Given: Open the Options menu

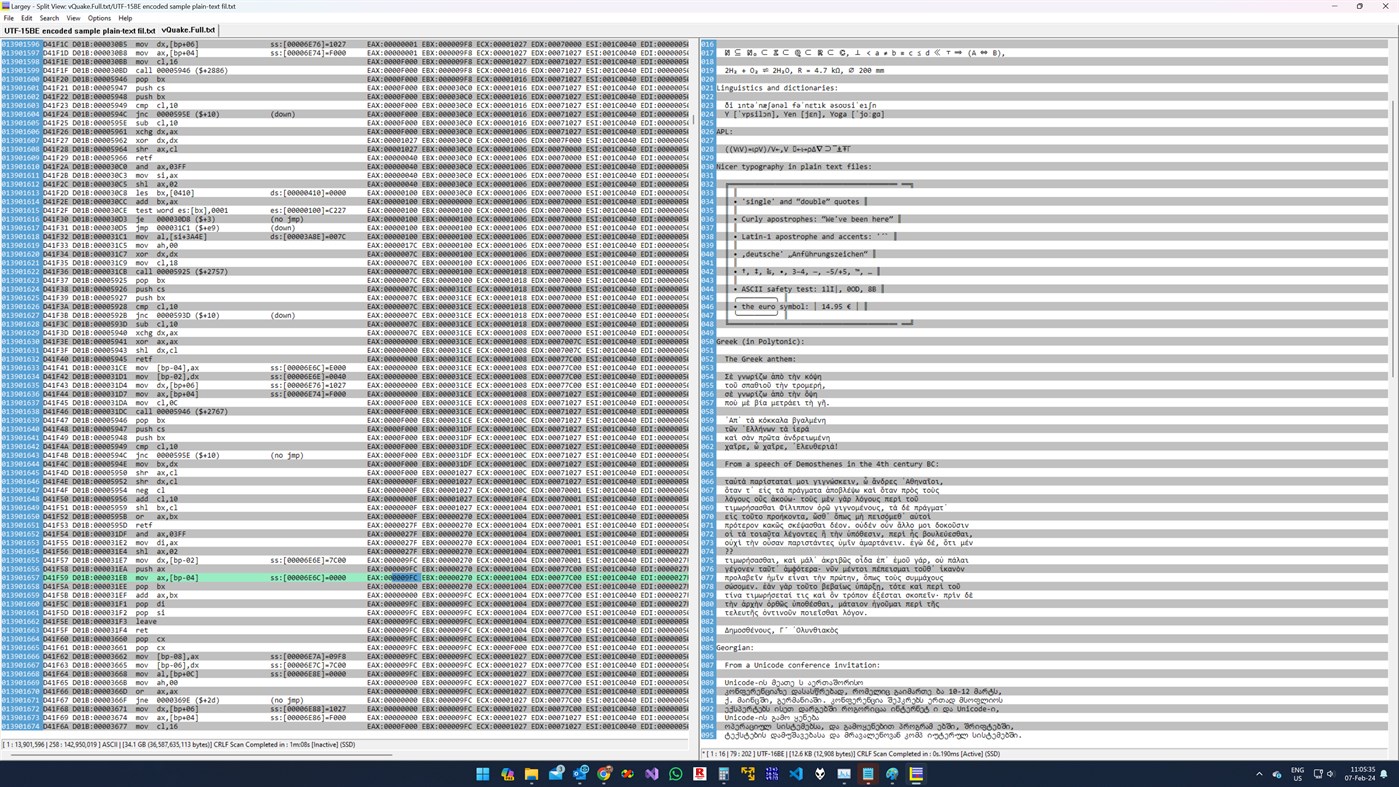Looking at the screenshot, I should click(x=99, y=17).
